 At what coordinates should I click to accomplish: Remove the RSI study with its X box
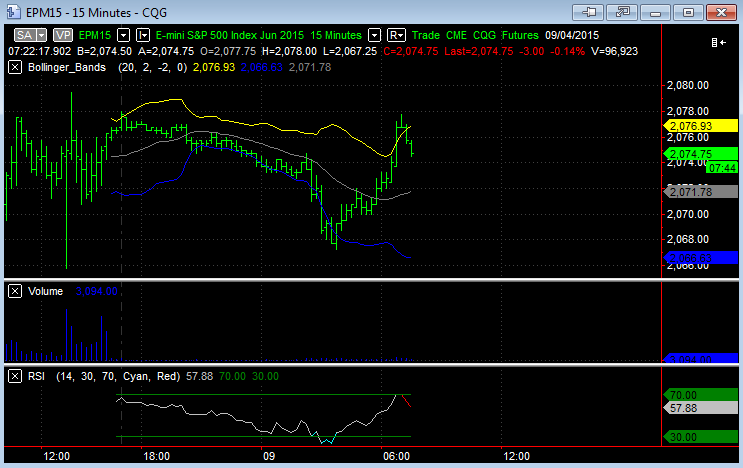tap(15, 377)
